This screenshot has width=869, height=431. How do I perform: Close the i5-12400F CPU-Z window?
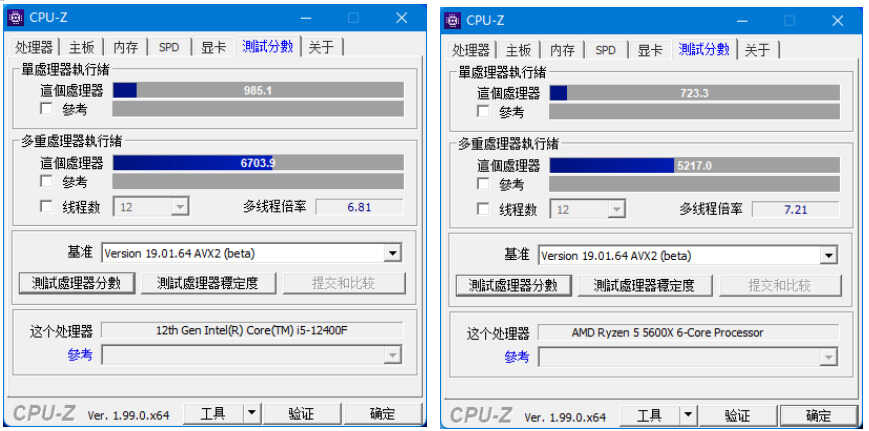pos(401,18)
